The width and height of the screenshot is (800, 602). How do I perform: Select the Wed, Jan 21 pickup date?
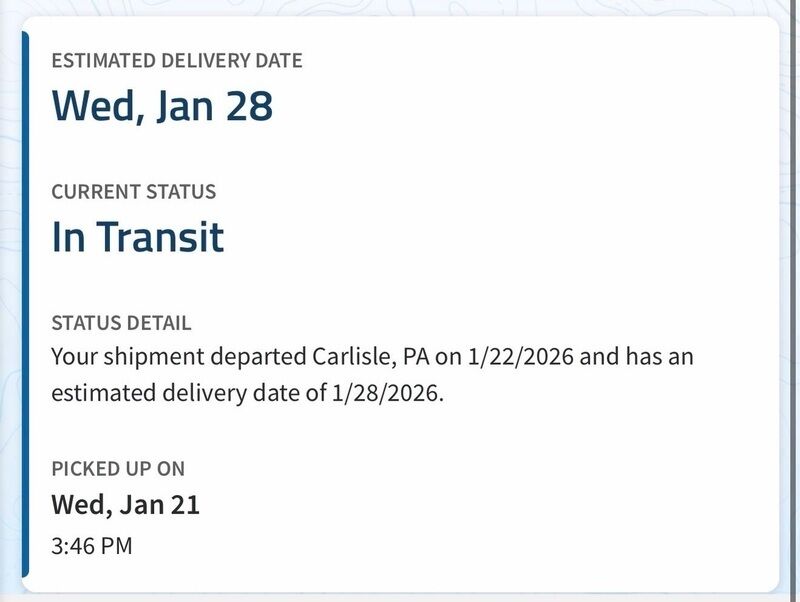coord(125,505)
